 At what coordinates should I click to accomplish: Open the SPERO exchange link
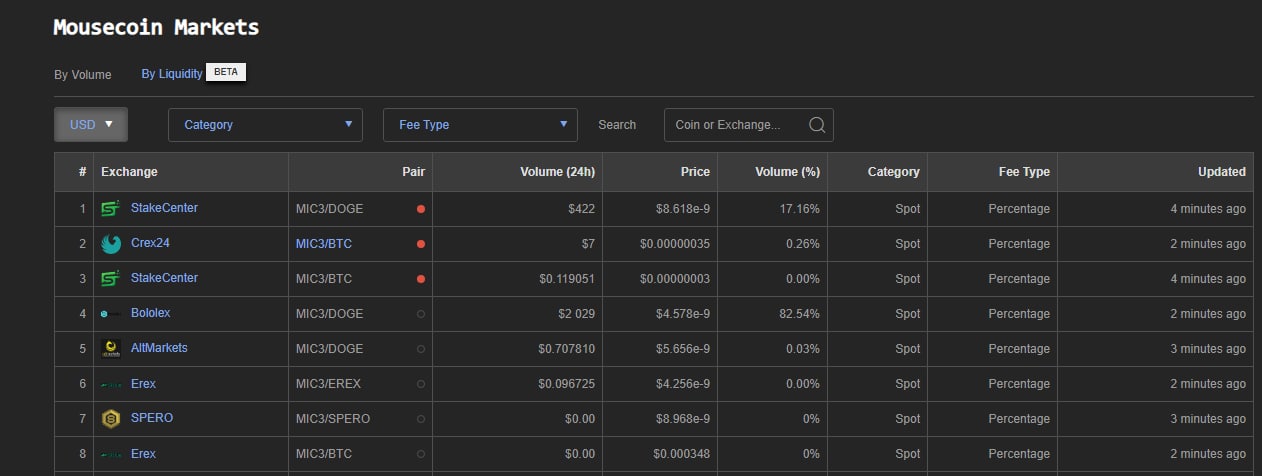(152, 418)
